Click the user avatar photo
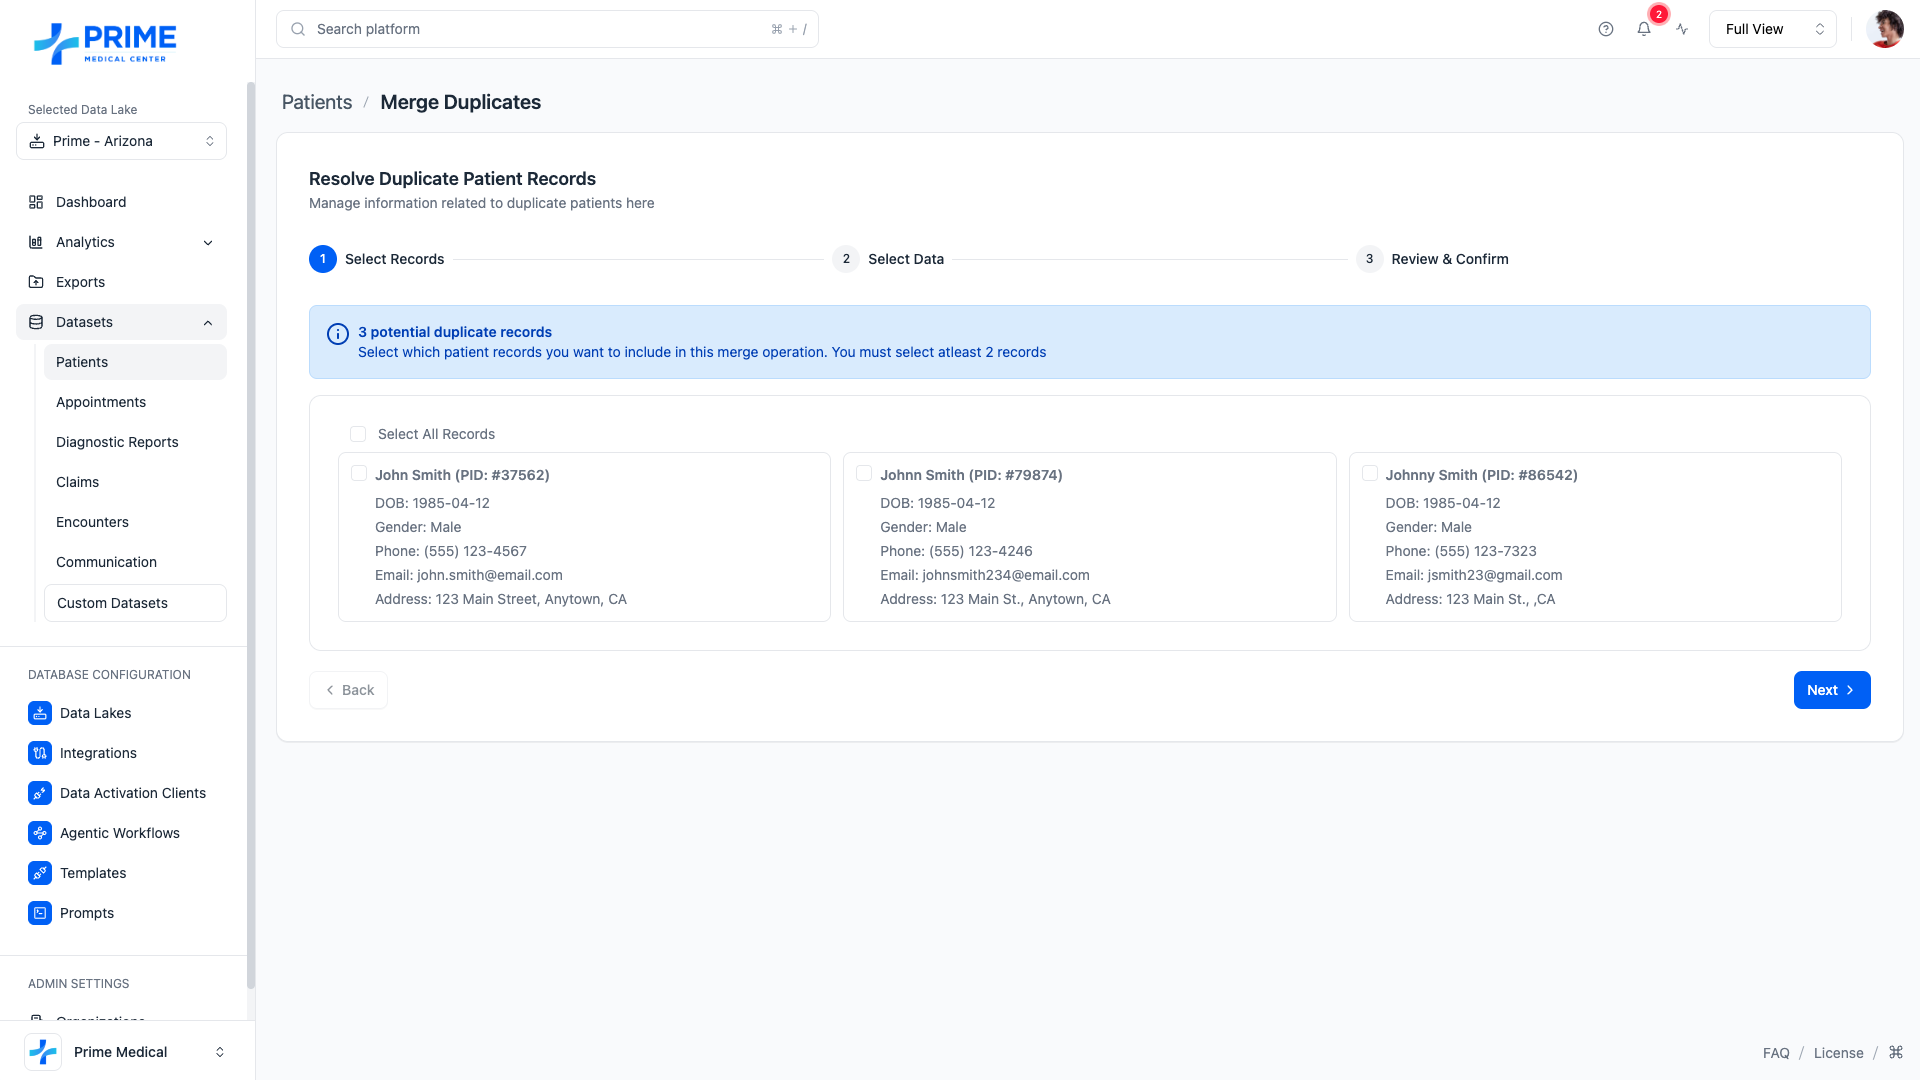Image resolution: width=1920 pixels, height=1080 pixels. click(1884, 29)
